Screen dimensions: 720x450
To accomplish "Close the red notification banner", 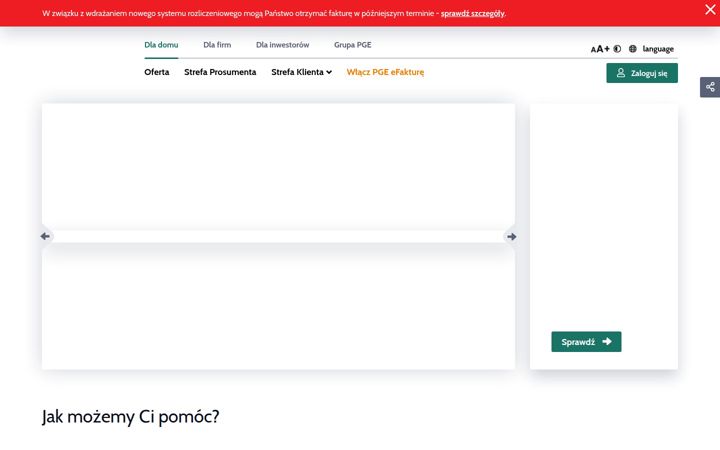I will 710,9.
